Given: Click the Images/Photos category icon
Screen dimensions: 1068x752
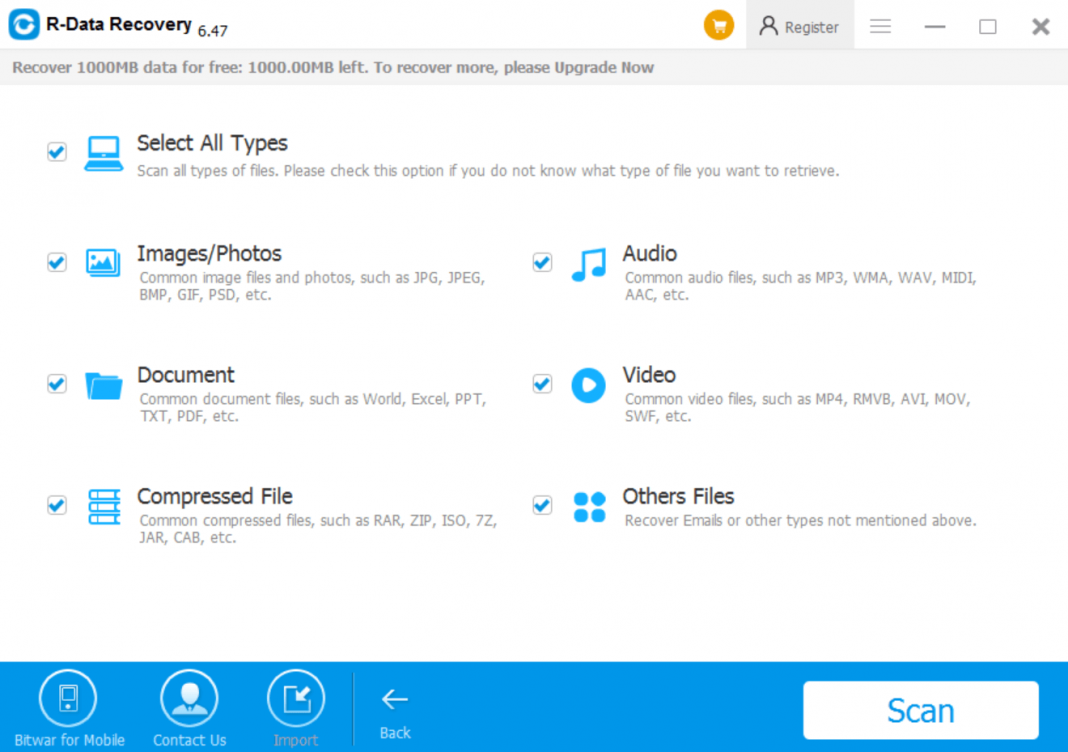Looking at the screenshot, I should tap(102, 263).
